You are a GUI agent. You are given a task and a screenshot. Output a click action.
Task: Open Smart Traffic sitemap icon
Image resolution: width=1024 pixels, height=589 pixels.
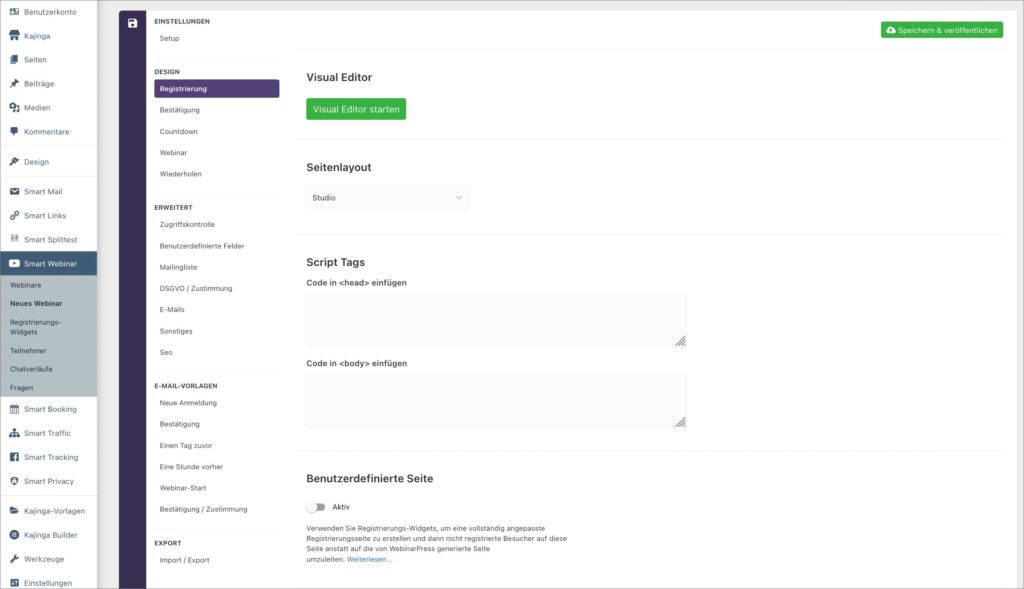[14, 433]
